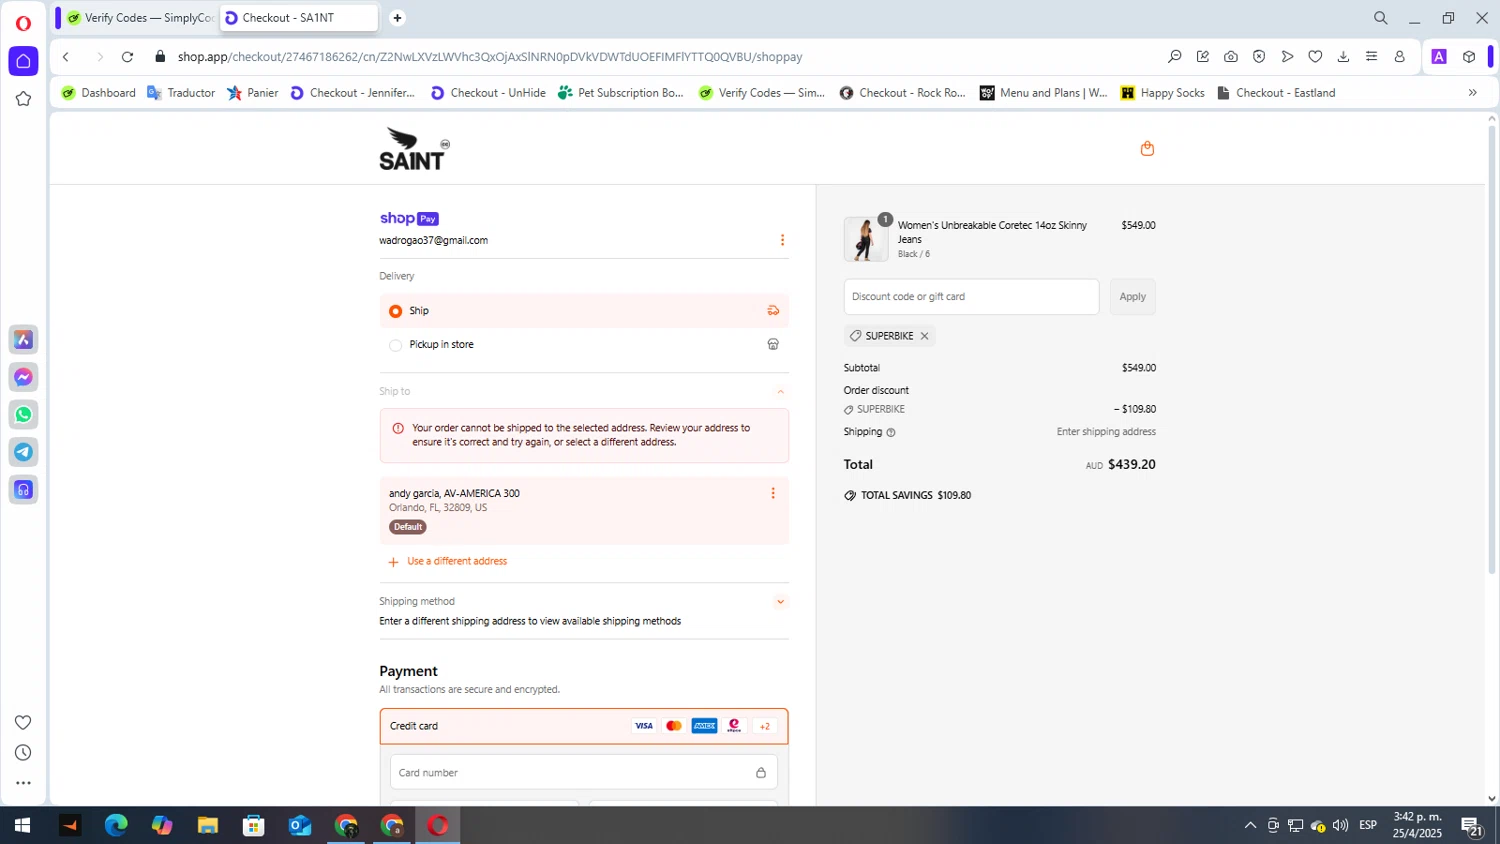Go back to previous page
Viewport: 1500px width, 844px height.
(x=66, y=57)
